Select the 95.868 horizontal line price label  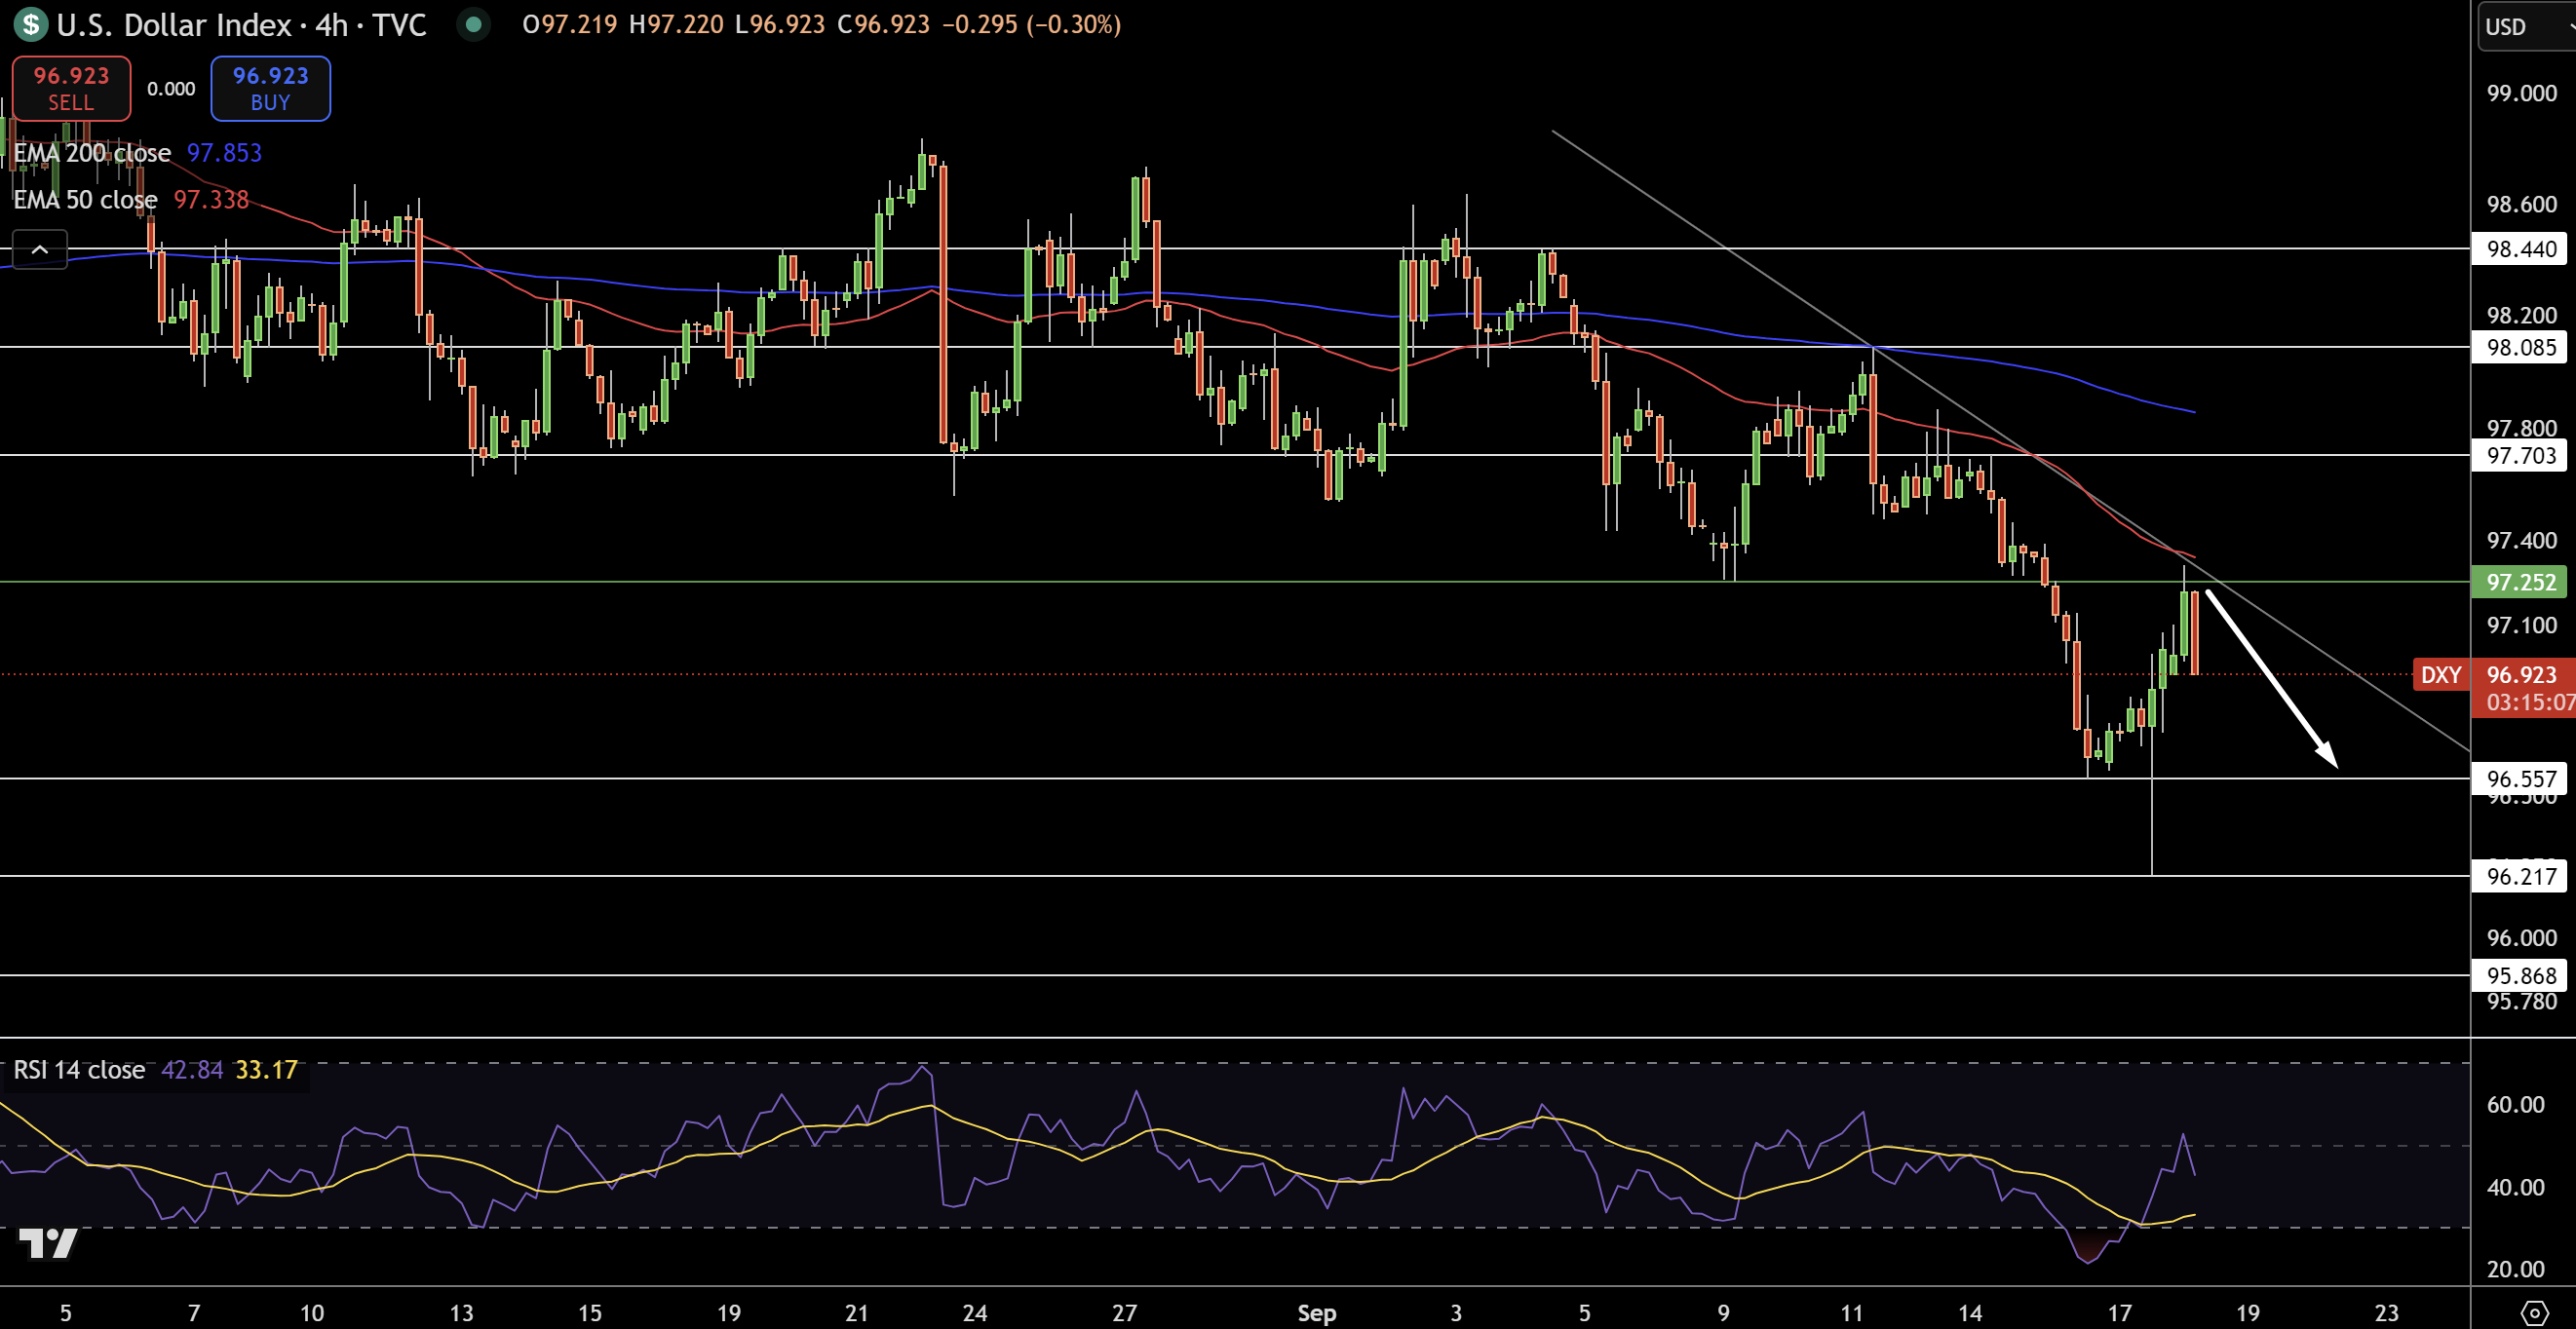coord(2521,975)
